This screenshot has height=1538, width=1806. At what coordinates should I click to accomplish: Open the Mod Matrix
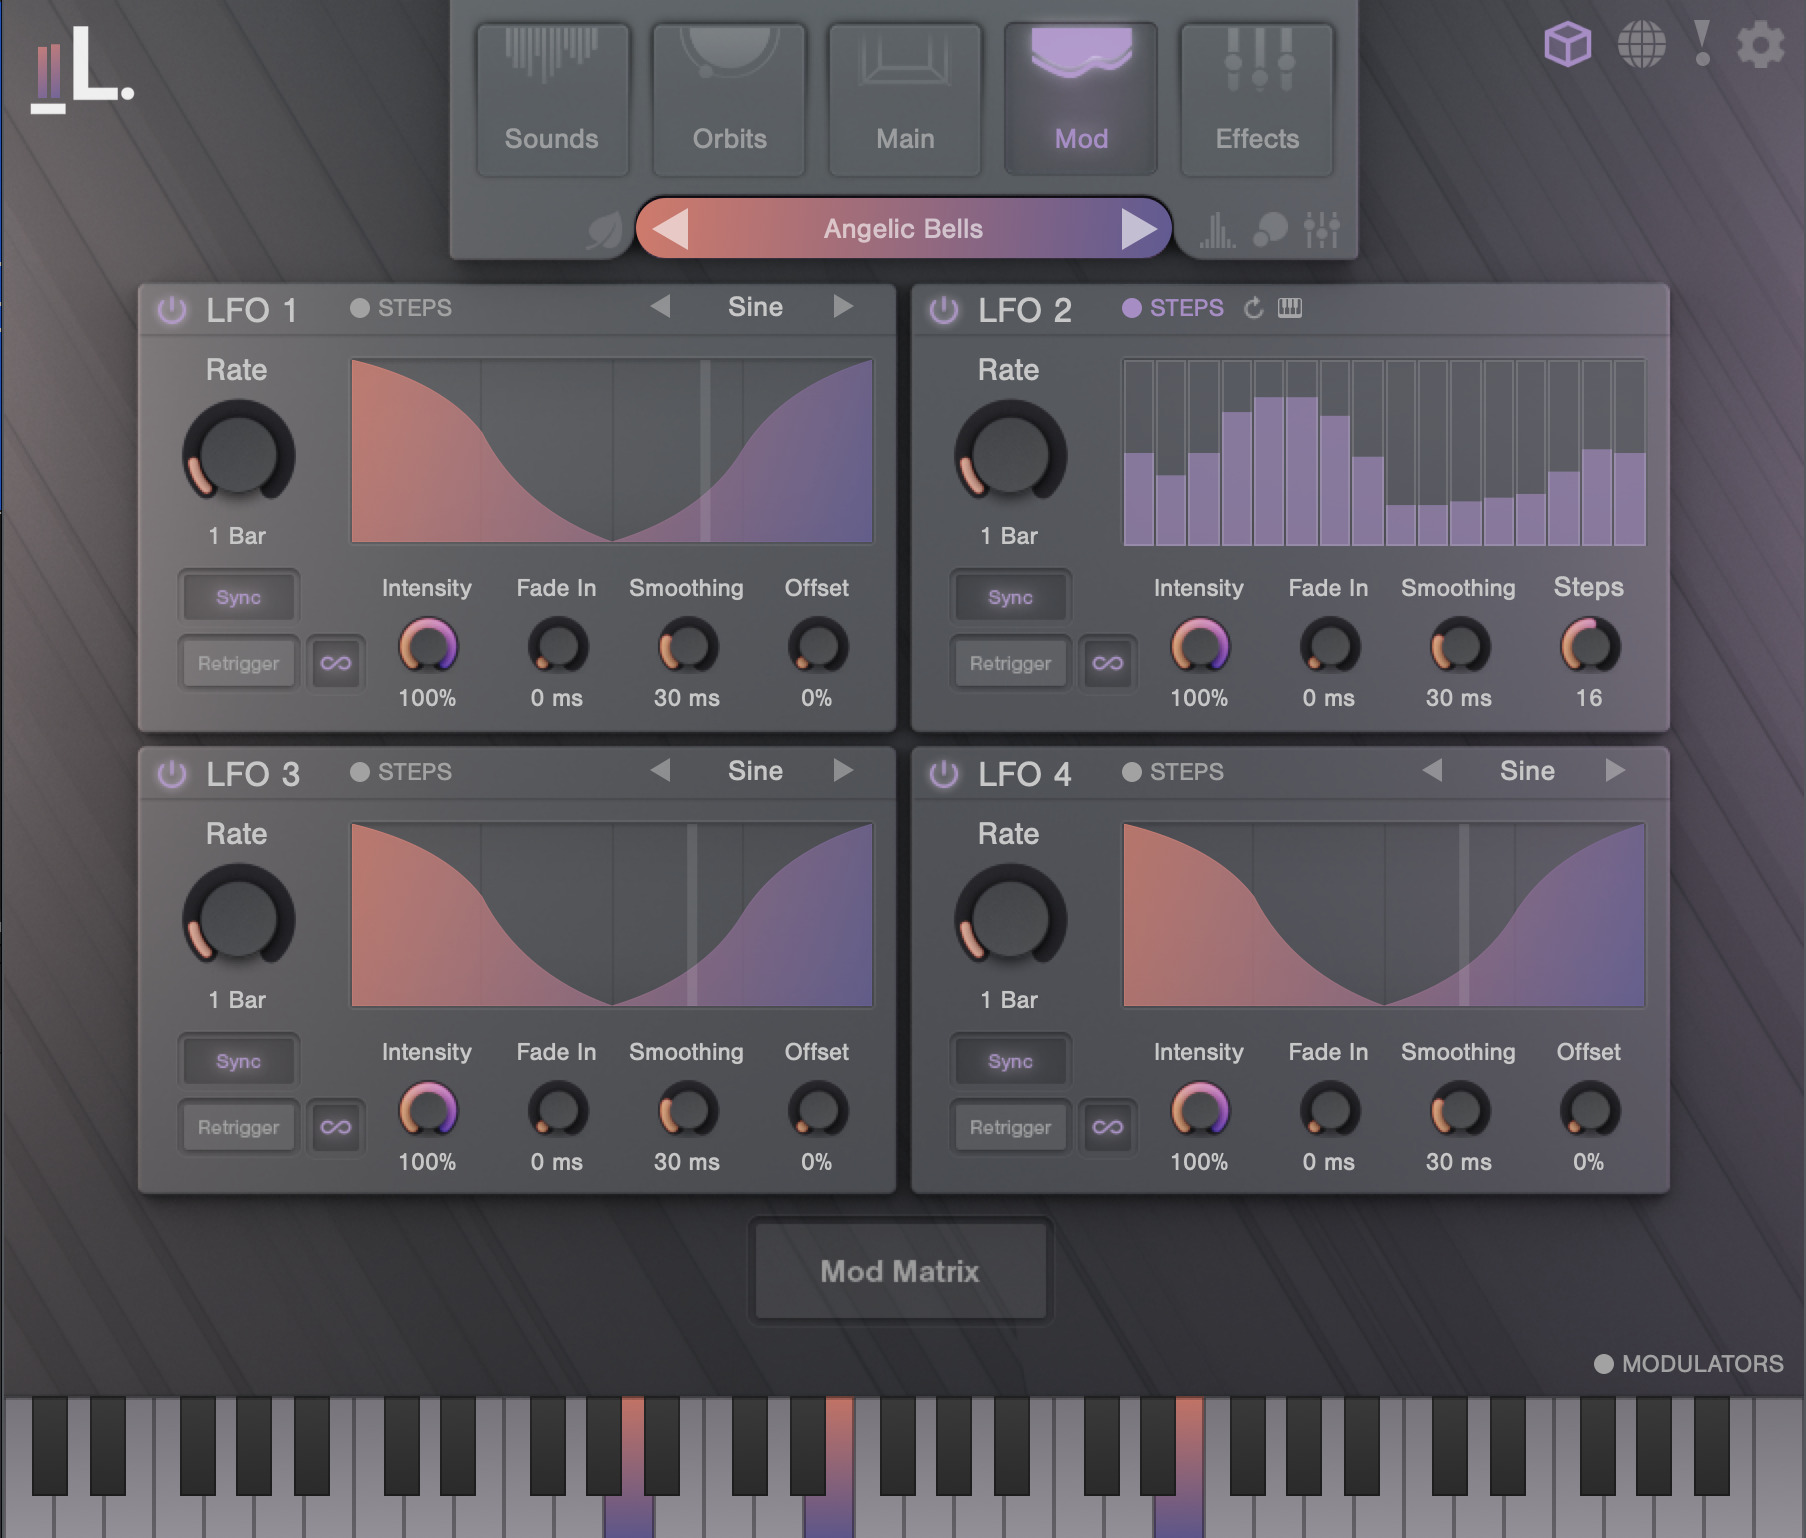point(900,1271)
